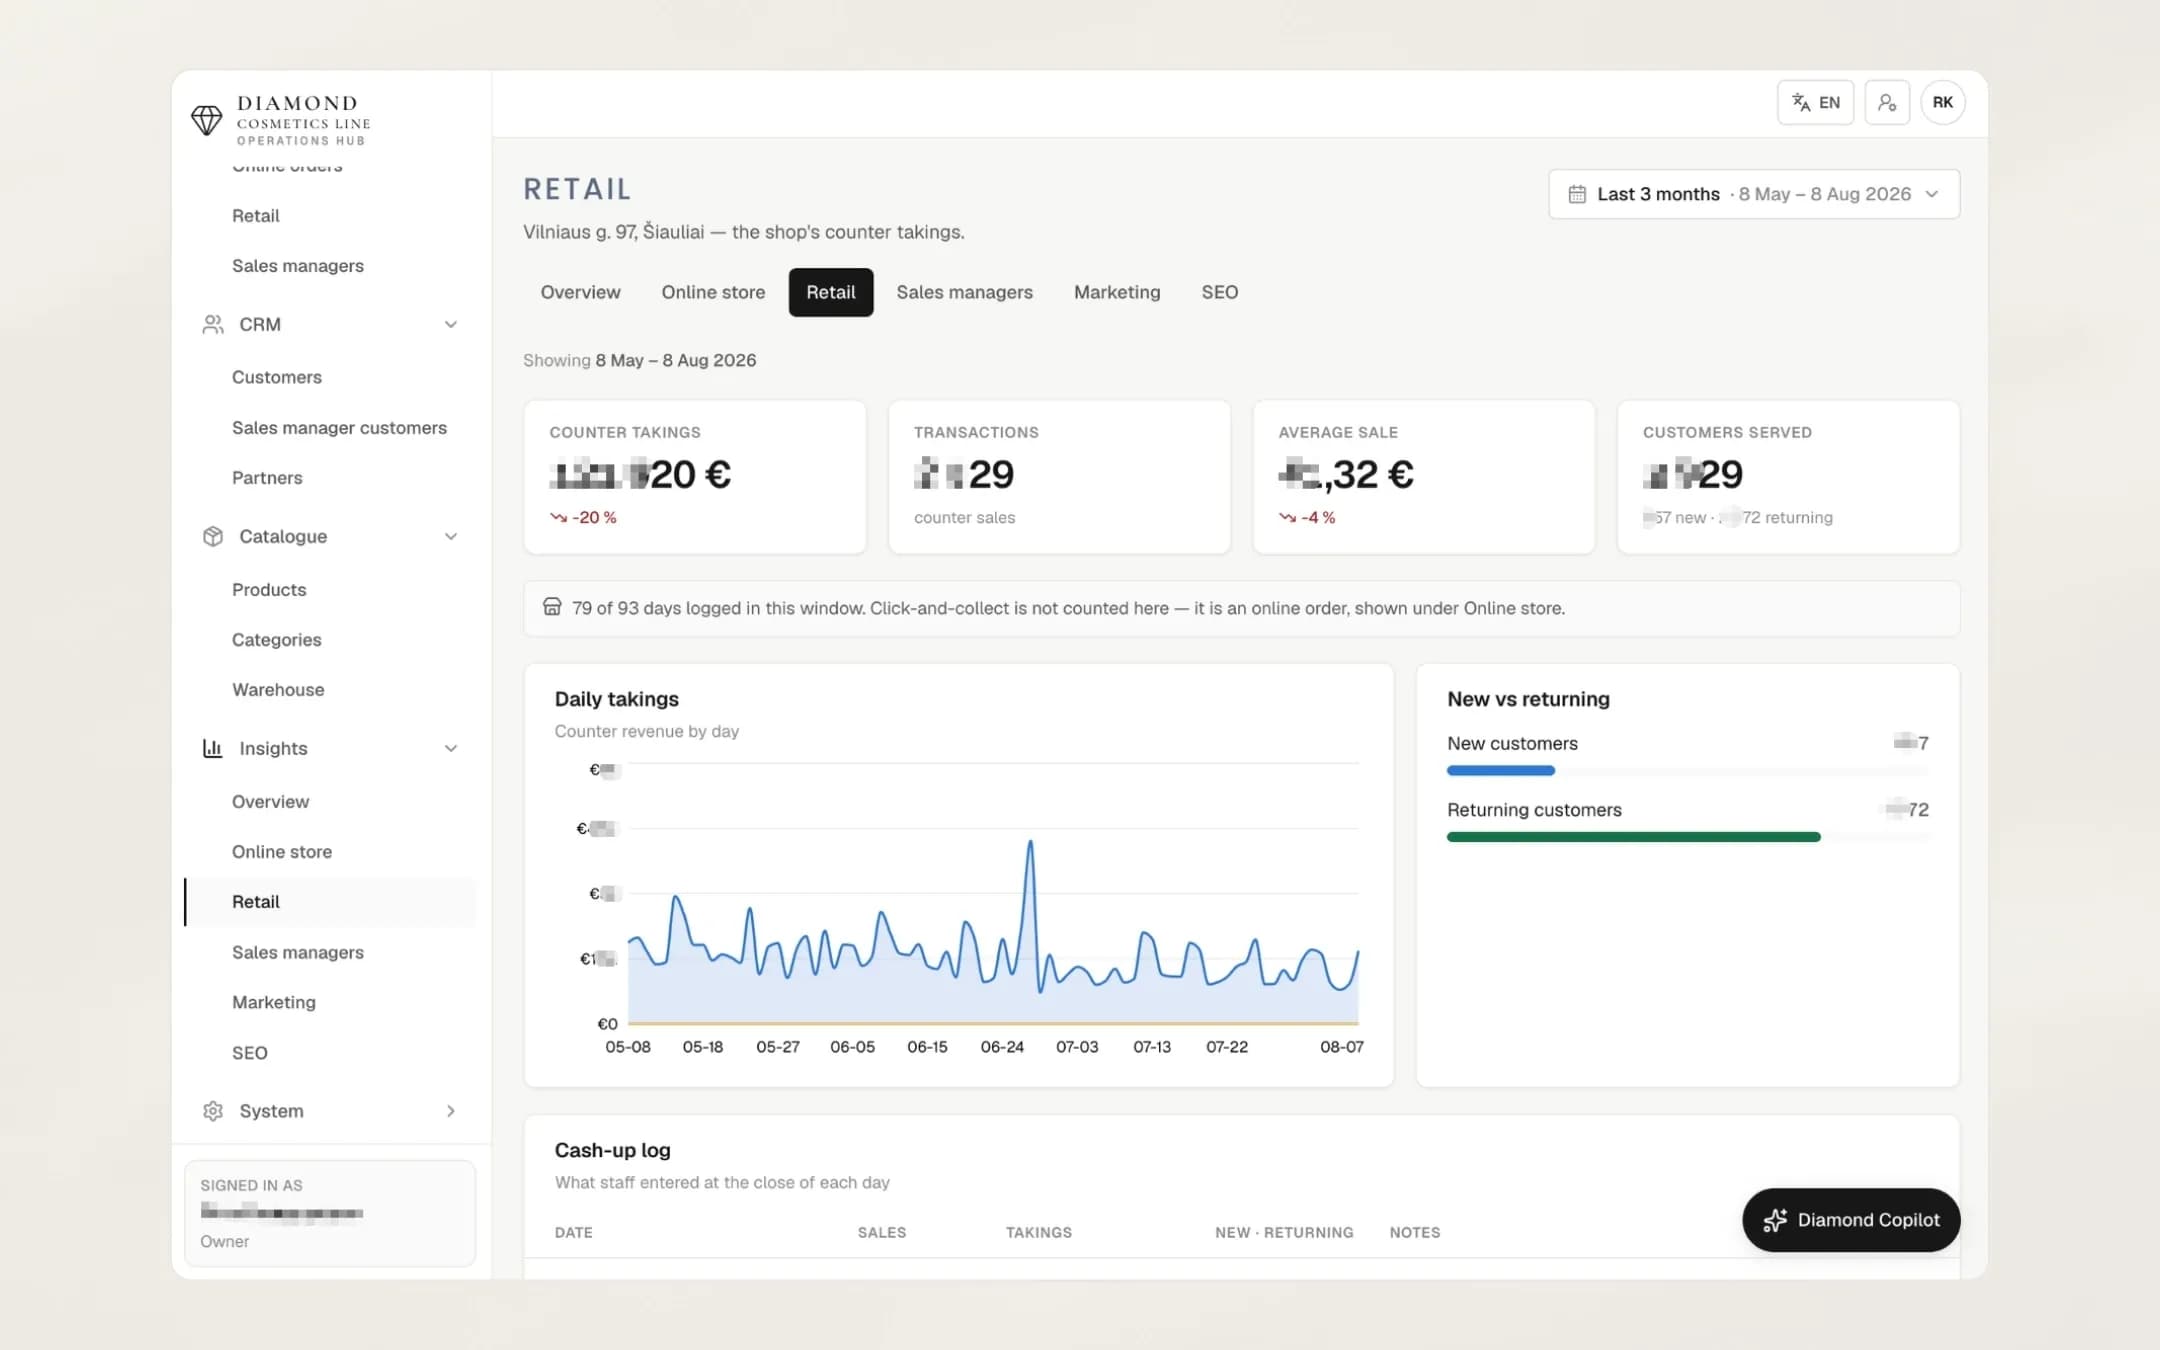Open the user account icon button
2160x1350 pixels.
click(x=1887, y=102)
